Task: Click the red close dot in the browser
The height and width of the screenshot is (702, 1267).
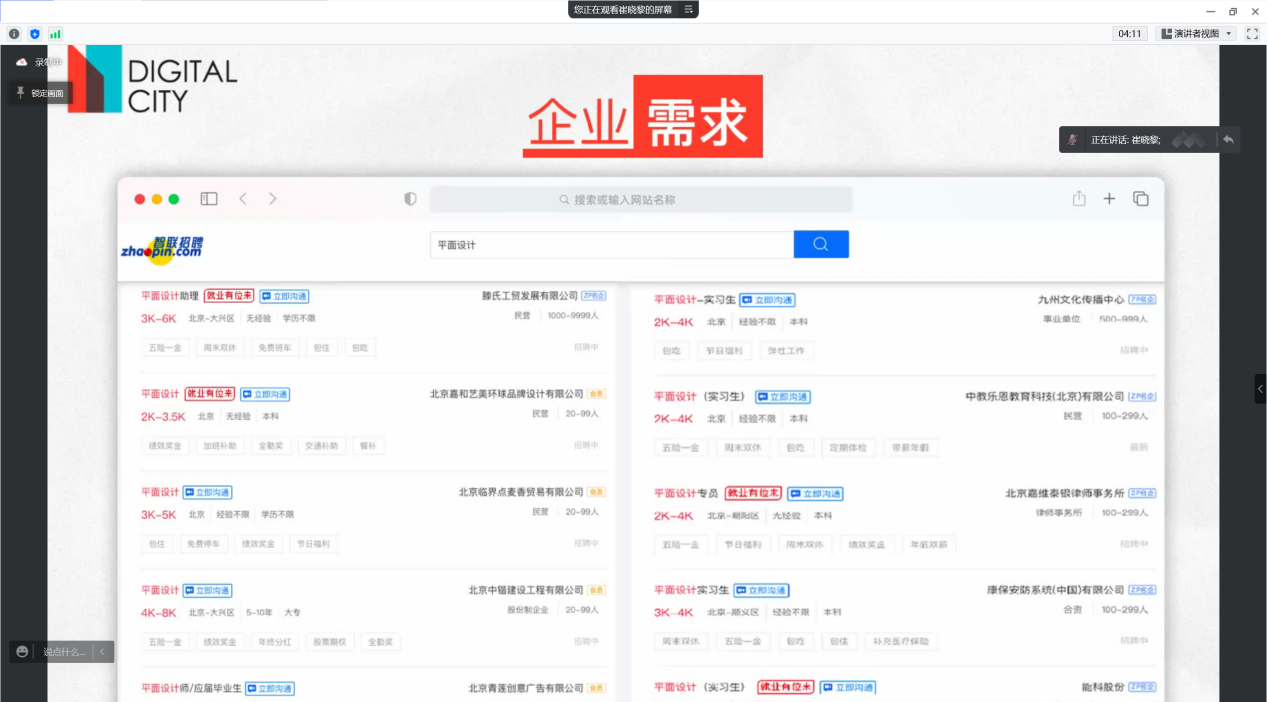Action: pos(140,199)
